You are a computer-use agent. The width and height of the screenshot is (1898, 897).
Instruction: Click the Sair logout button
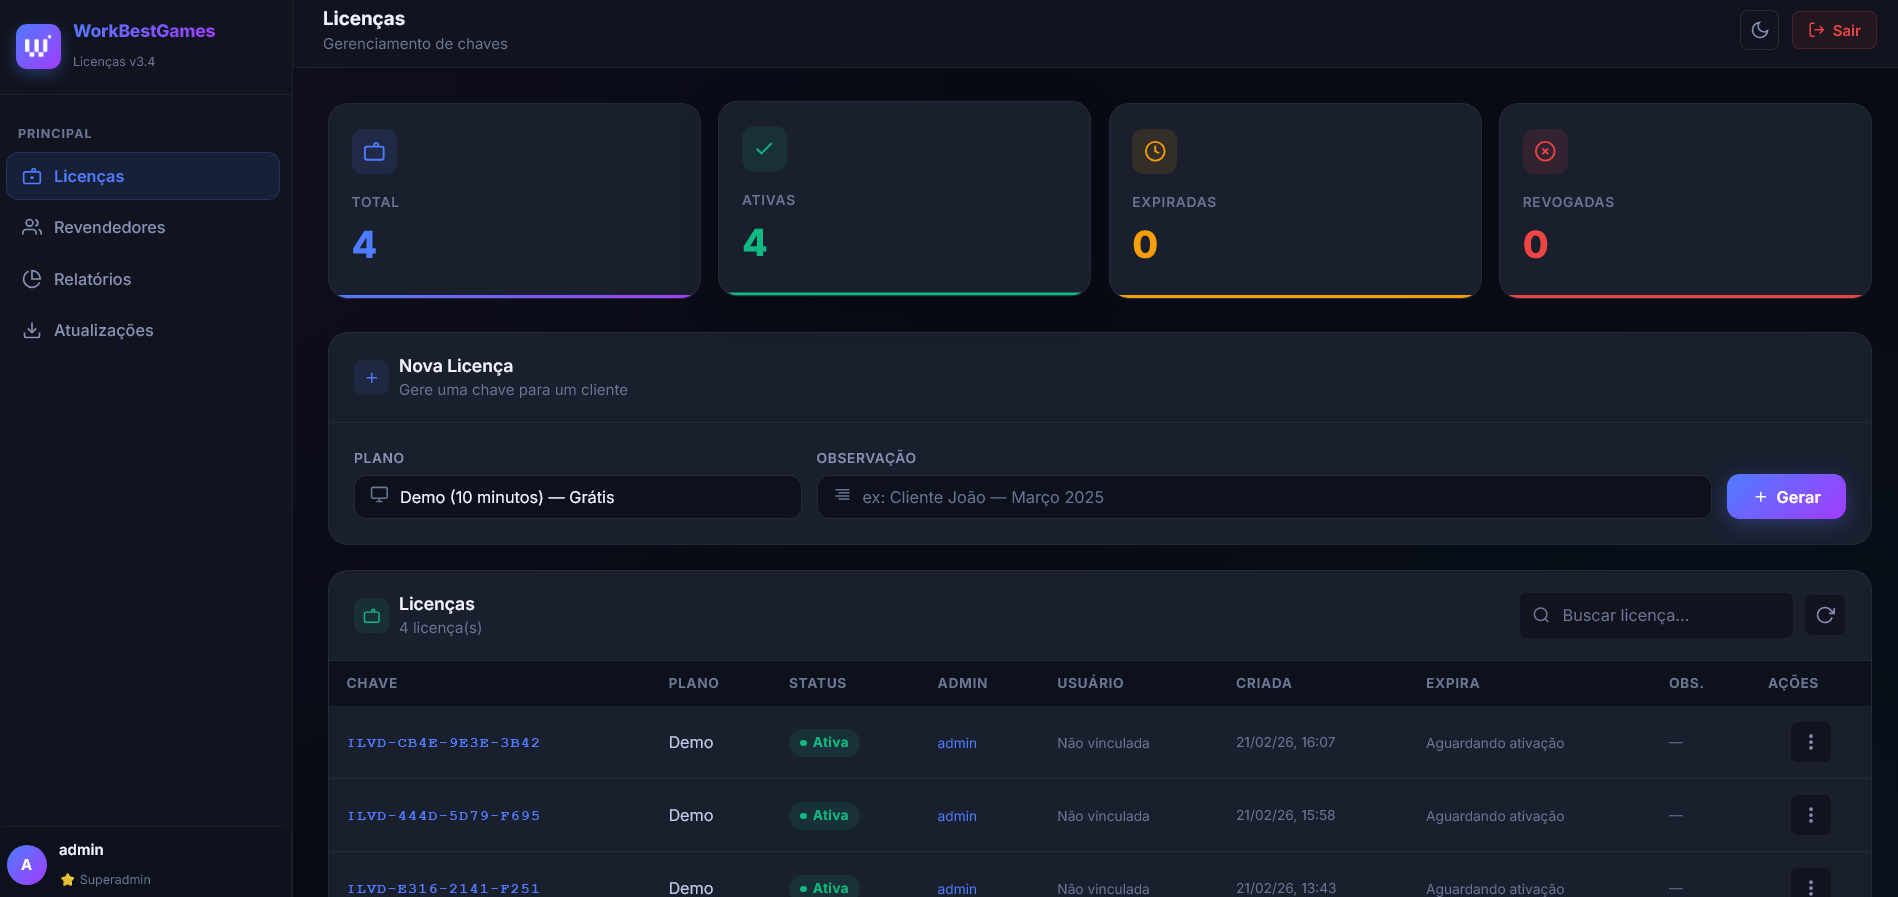(x=1833, y=30)
